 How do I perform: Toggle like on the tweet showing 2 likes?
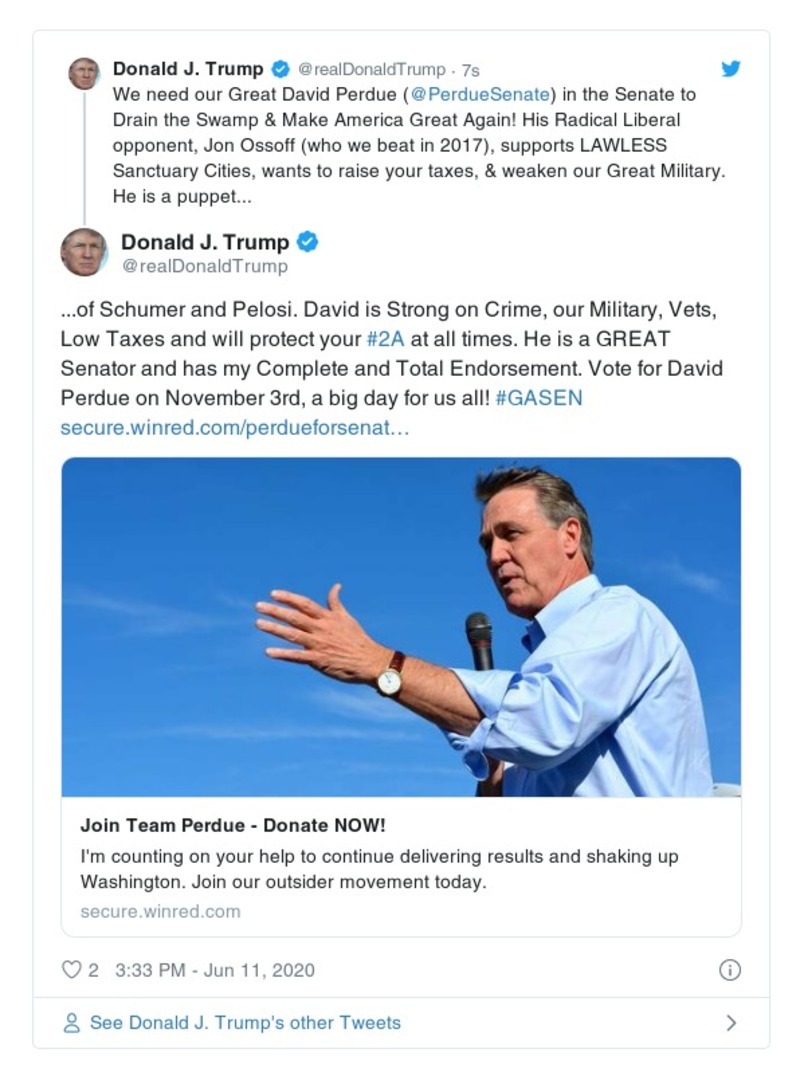click(71, 969)
